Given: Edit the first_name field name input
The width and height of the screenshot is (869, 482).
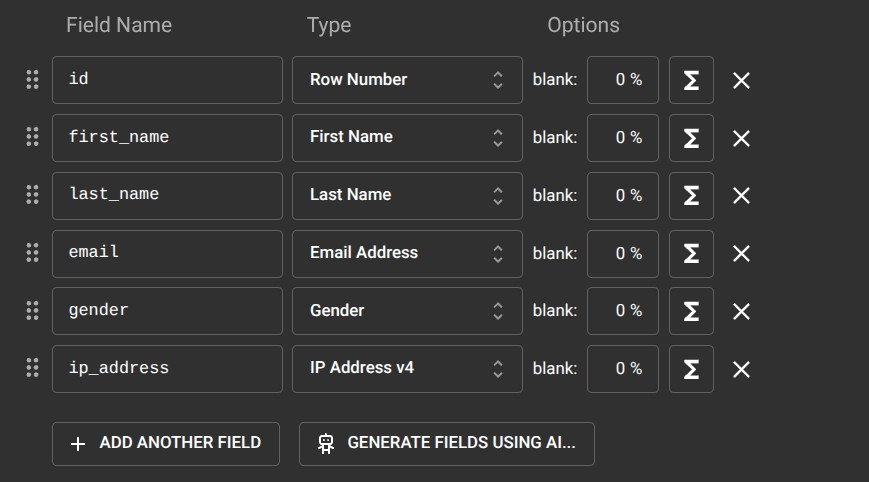Looking at the screenshot, I should coord(167,138).
